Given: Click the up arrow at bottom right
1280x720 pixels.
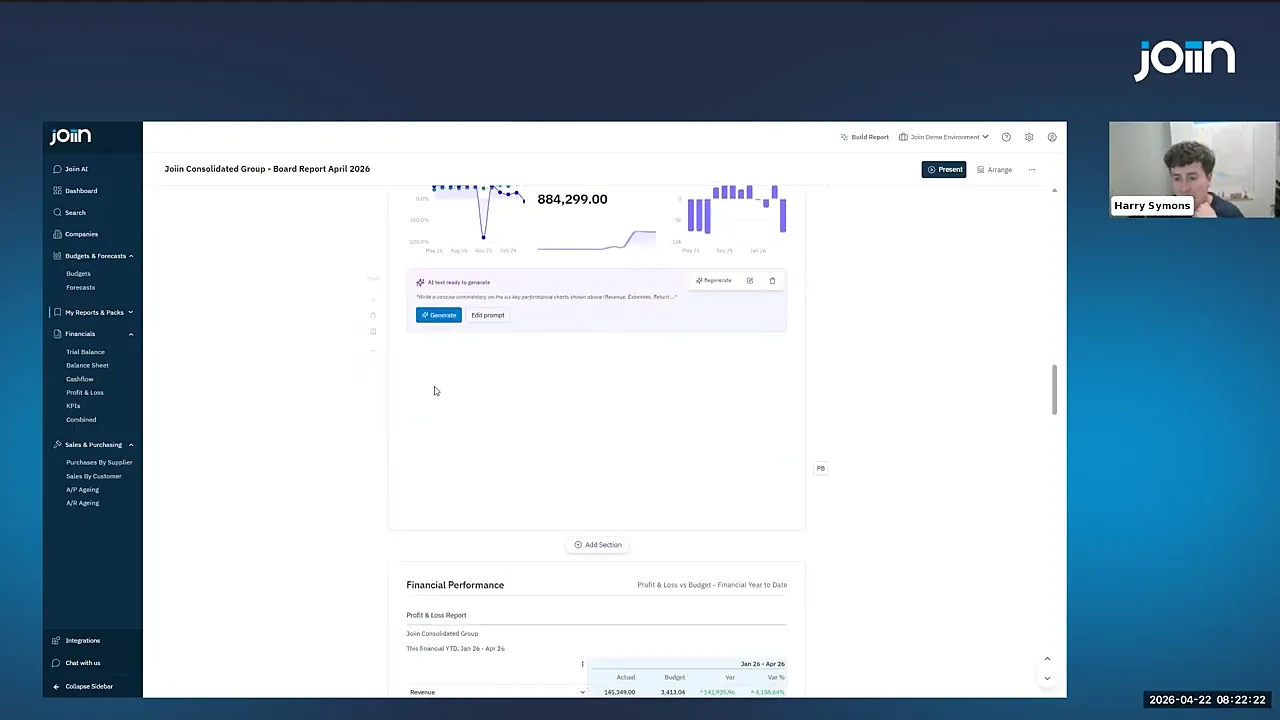Looking at the screenshot, I should pyautogui.click(x=1047, y=659).
